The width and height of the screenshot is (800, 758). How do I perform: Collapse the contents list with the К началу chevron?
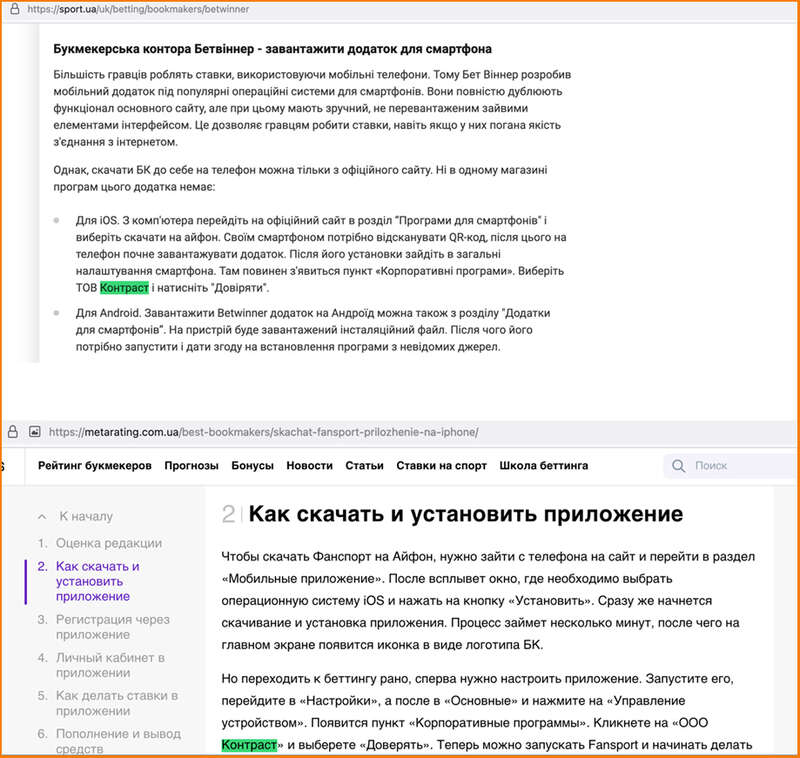(x=42, y=517)
